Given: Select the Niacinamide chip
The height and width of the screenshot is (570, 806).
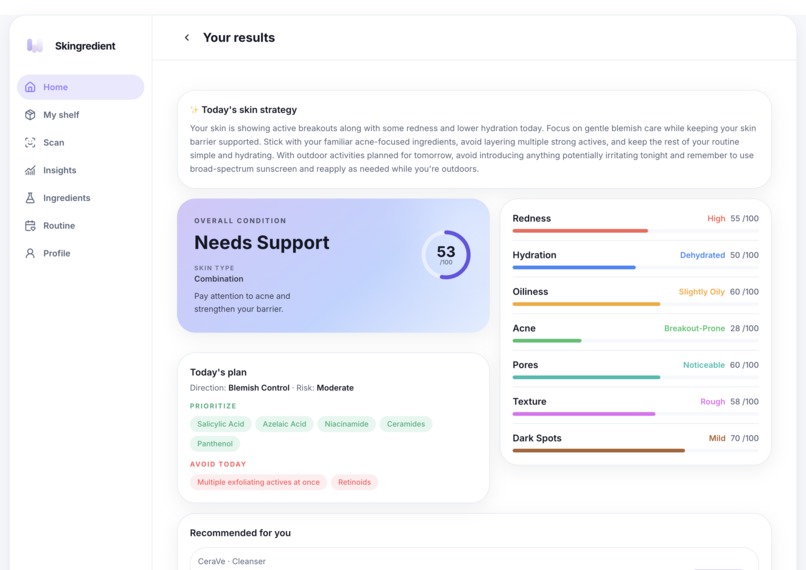Looking at the screenshot, I should point(346,424).
